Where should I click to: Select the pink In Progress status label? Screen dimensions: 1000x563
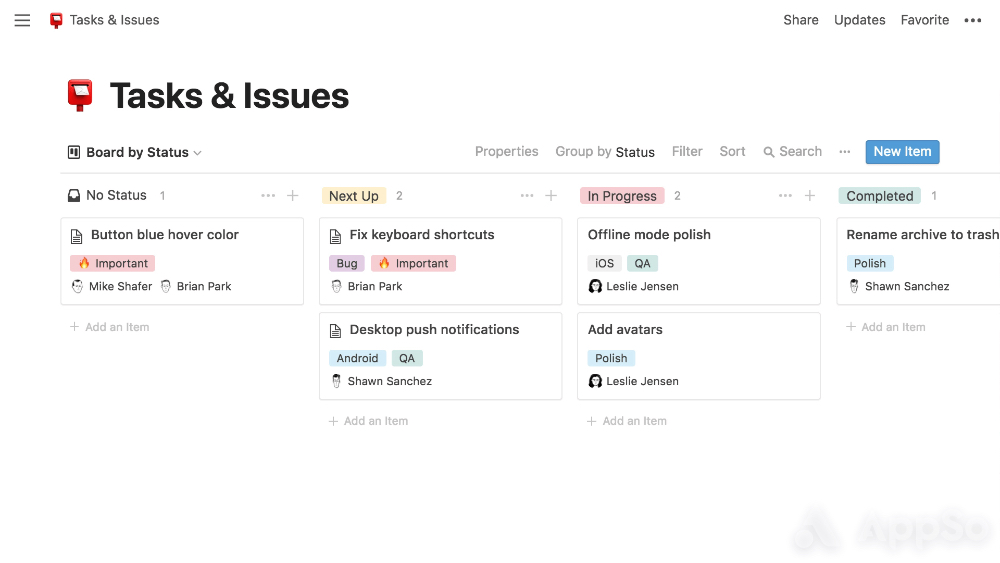[622, 196]
